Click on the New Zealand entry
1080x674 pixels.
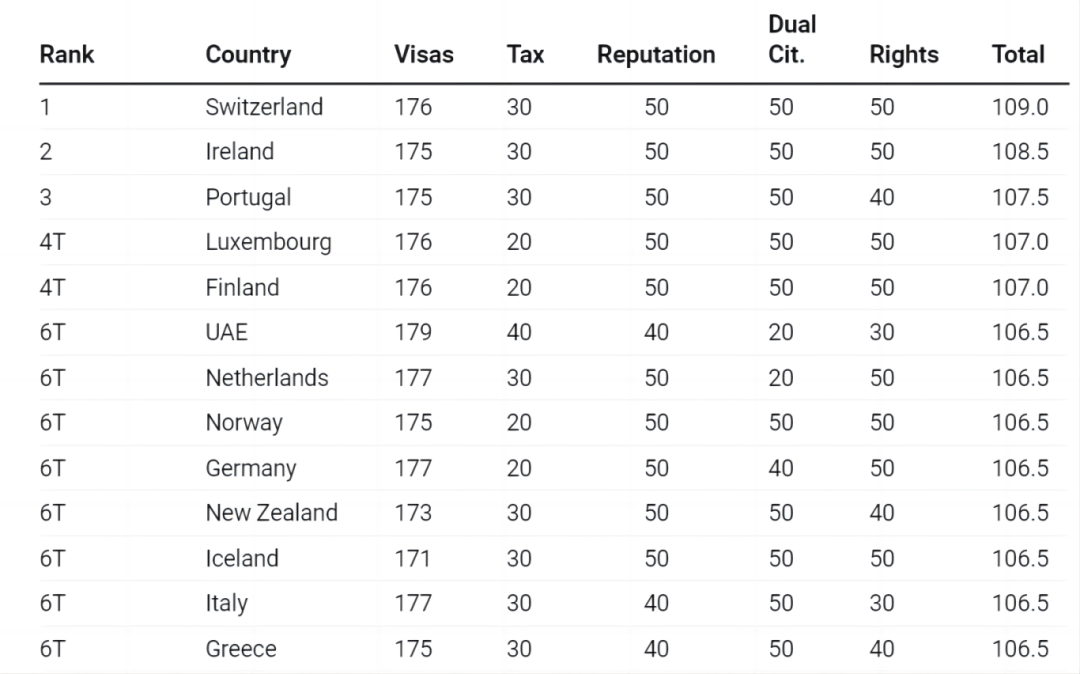coord(271,513)
